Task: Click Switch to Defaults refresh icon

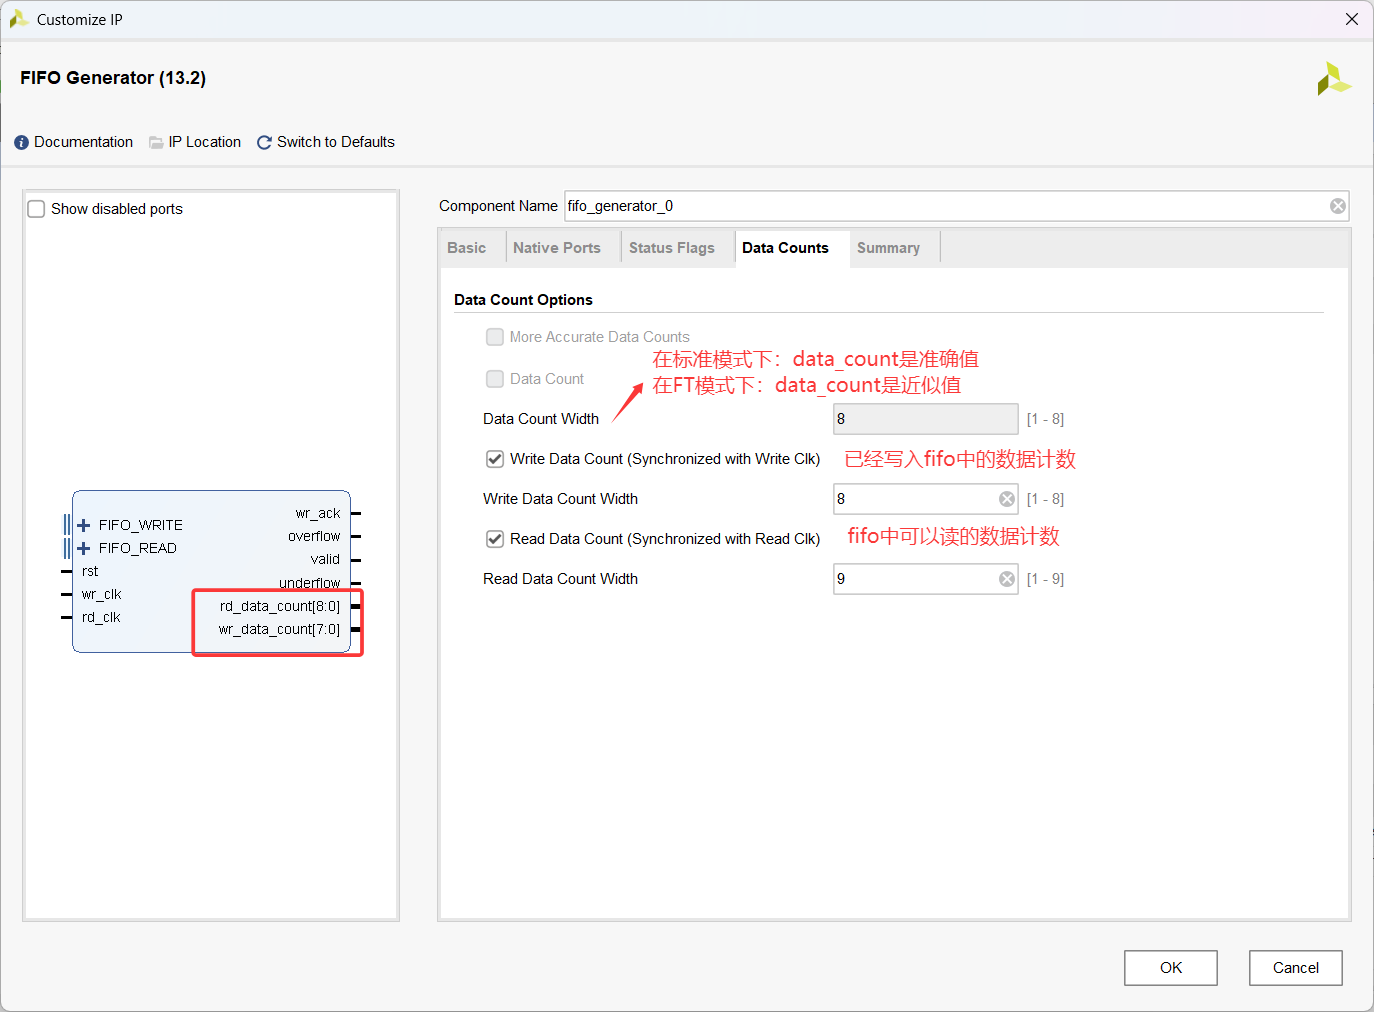Action: (264, 143)
